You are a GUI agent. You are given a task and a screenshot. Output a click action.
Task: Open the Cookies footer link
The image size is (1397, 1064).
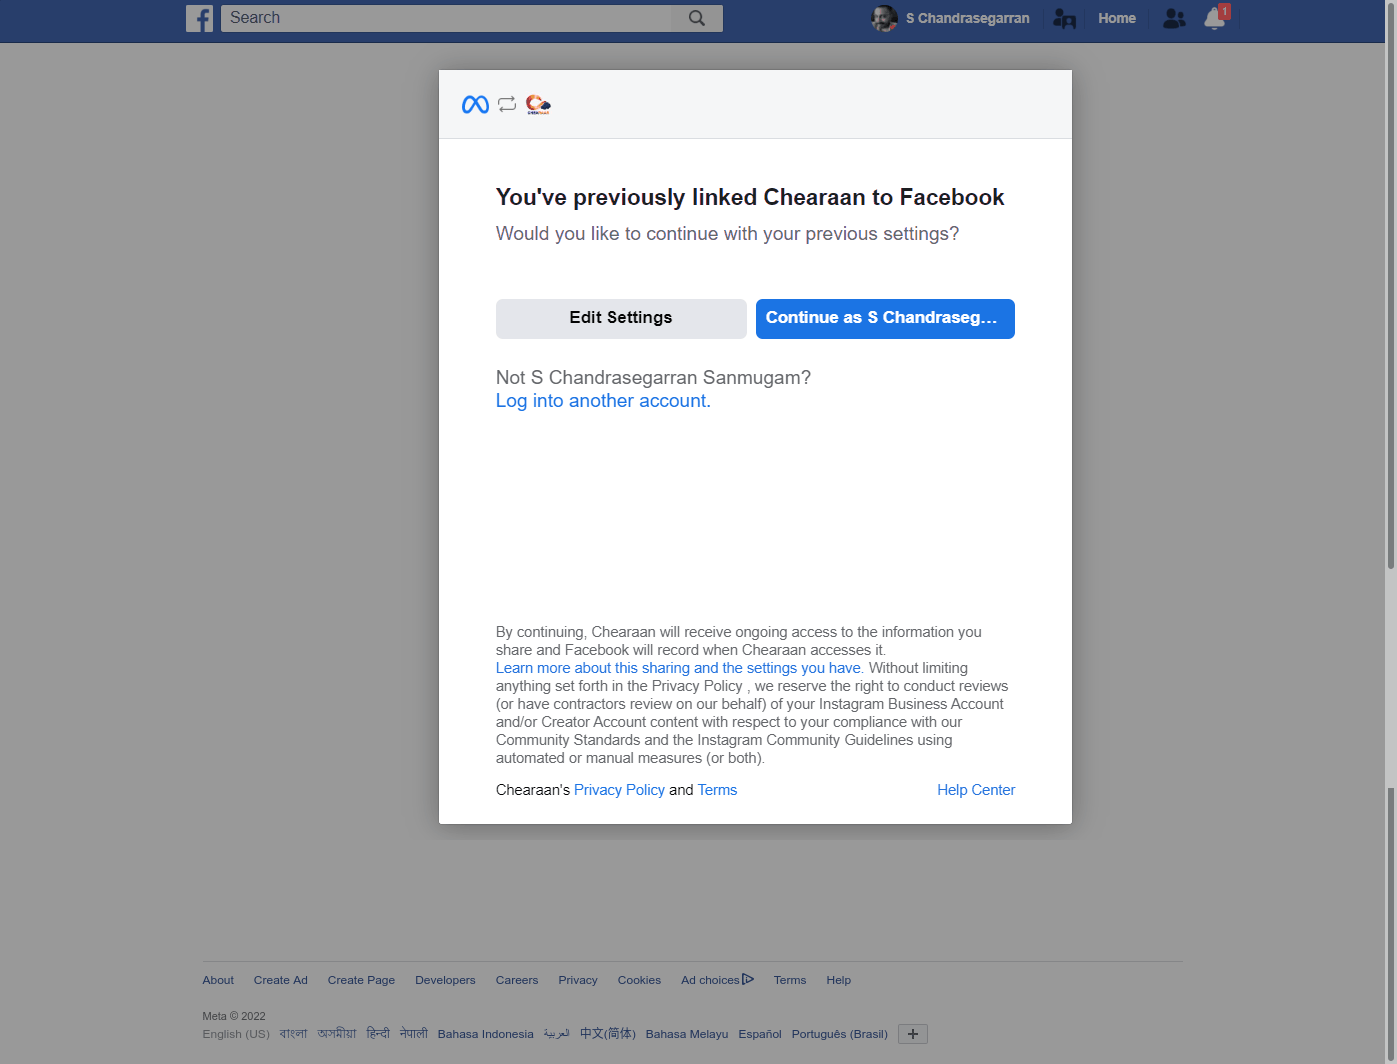[x=639, y=980]
